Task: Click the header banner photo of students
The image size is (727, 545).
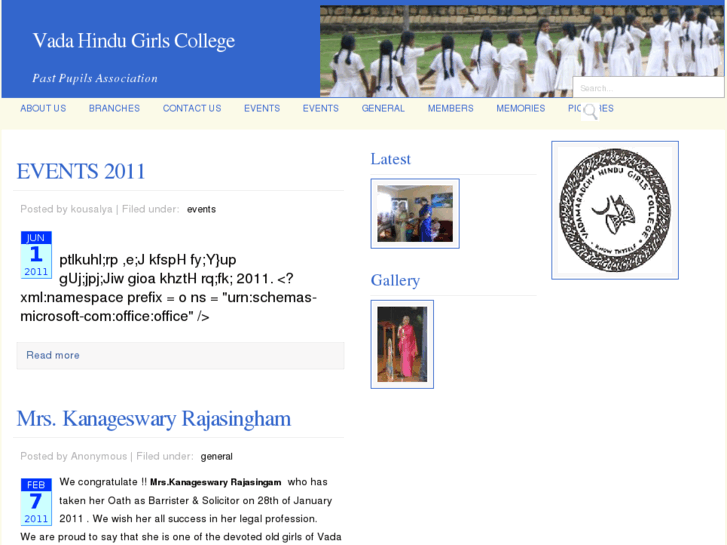Action: (x=522, y=51)
